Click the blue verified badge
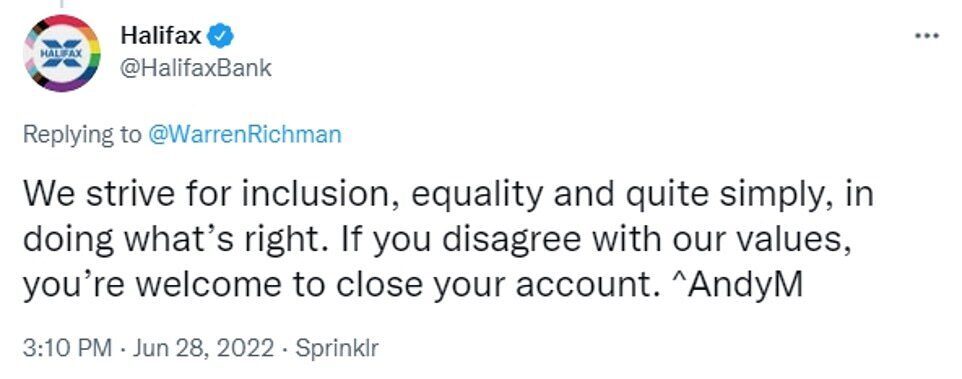This screenshot has height=379, width=962. click(x=220, y=37)
